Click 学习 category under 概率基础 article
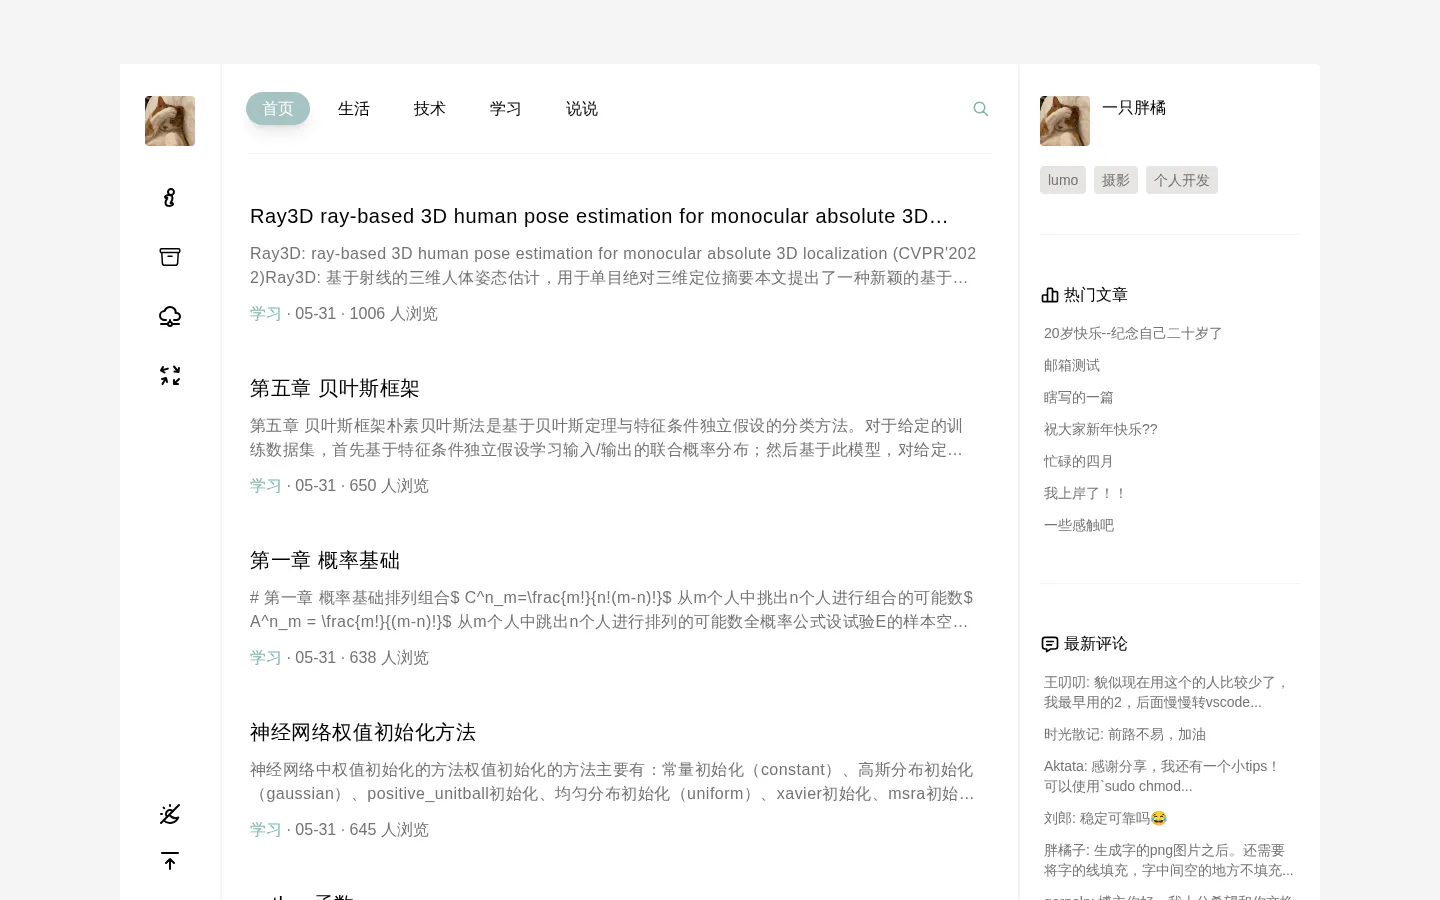Screen dimensions: 1440x900 (x=266, y=658)
